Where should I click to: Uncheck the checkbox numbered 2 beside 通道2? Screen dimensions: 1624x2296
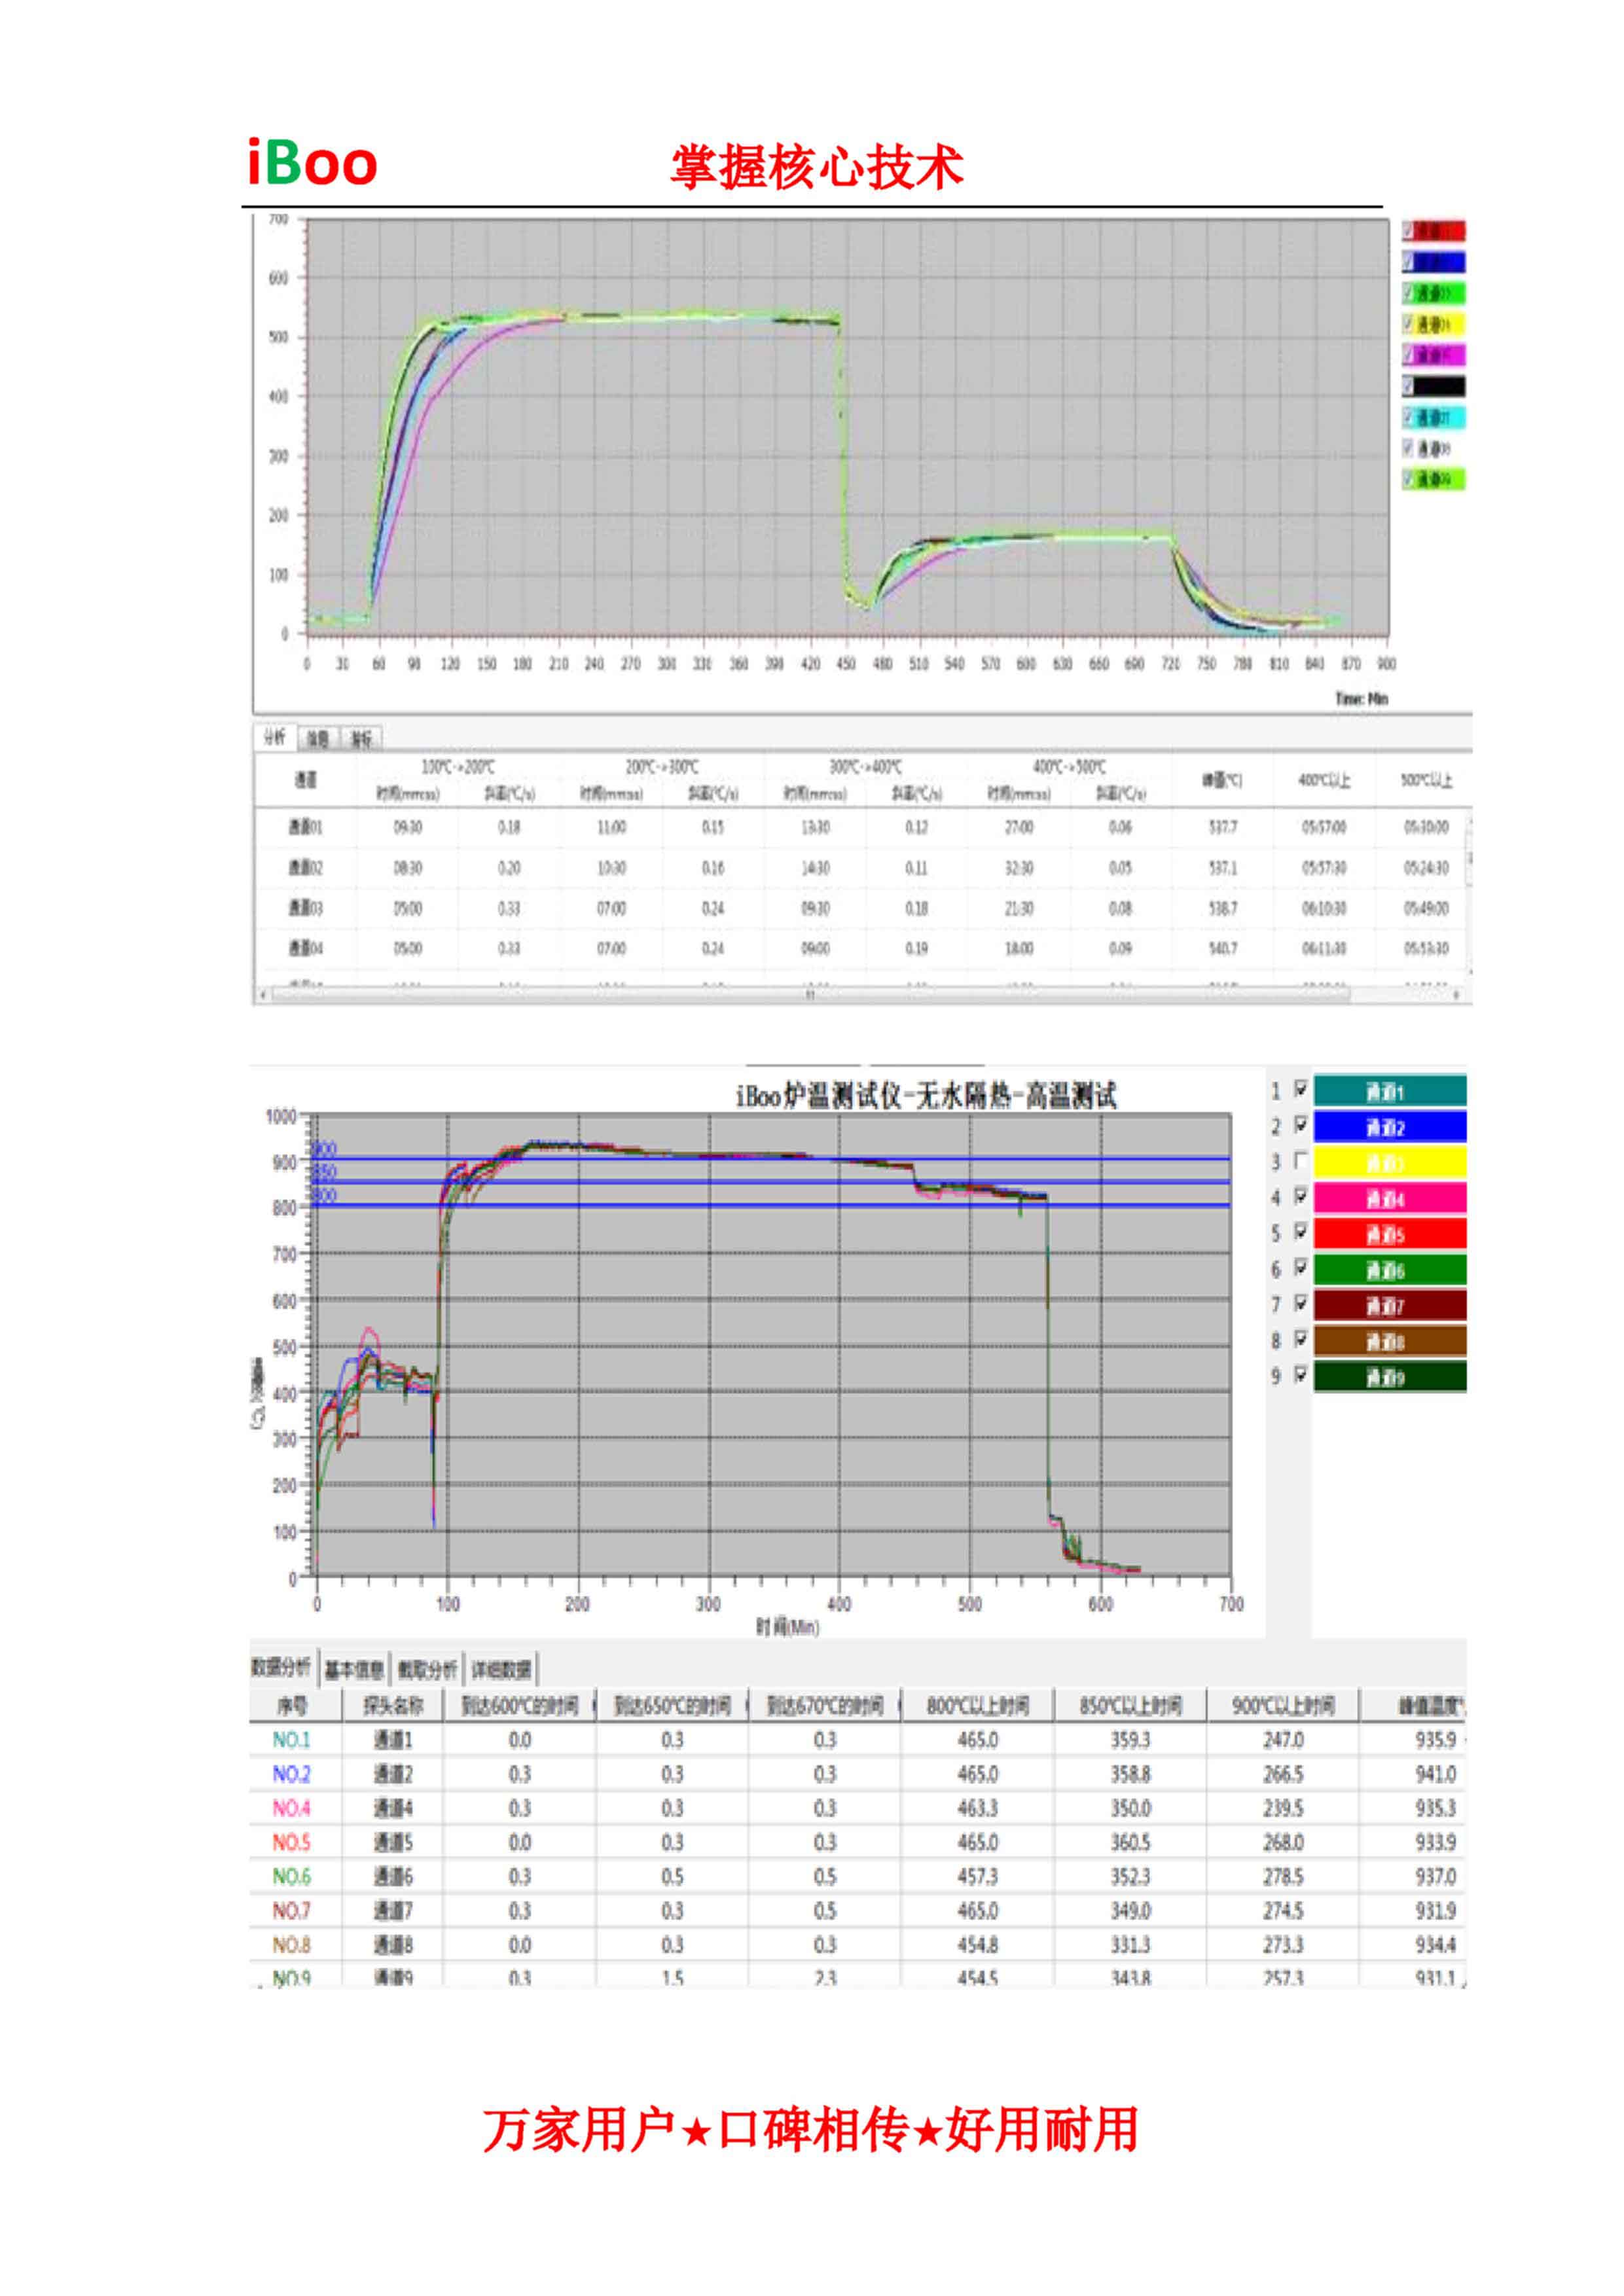click(x=1300, y=1125)
